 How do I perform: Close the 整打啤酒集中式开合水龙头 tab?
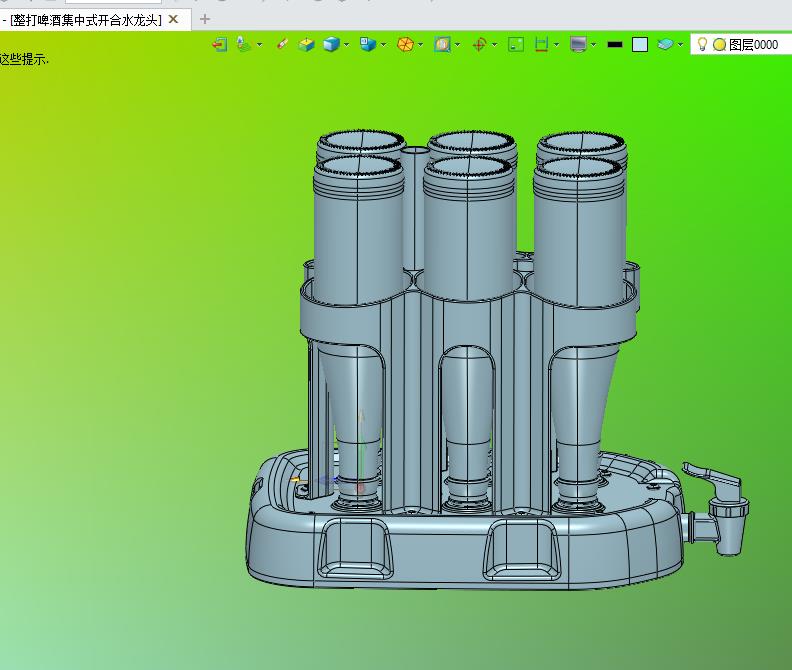click(x=173, y=19)
